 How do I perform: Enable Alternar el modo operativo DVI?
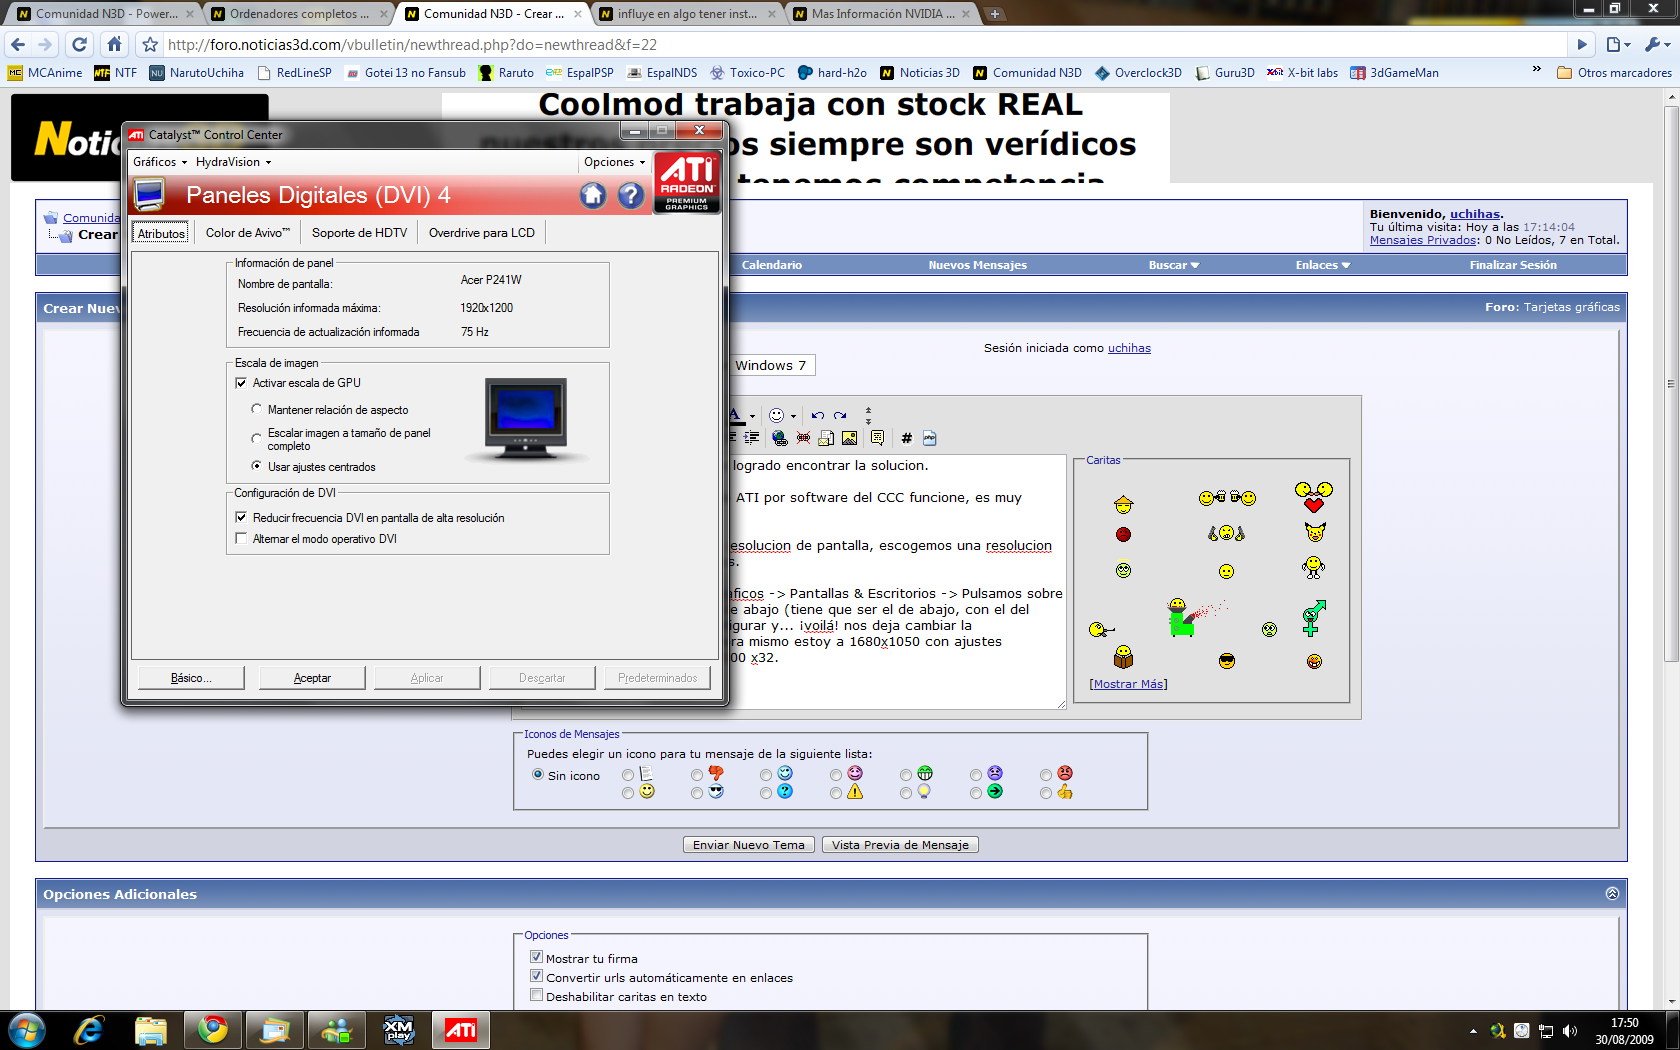pyautogui.click(x=241, y=538)
